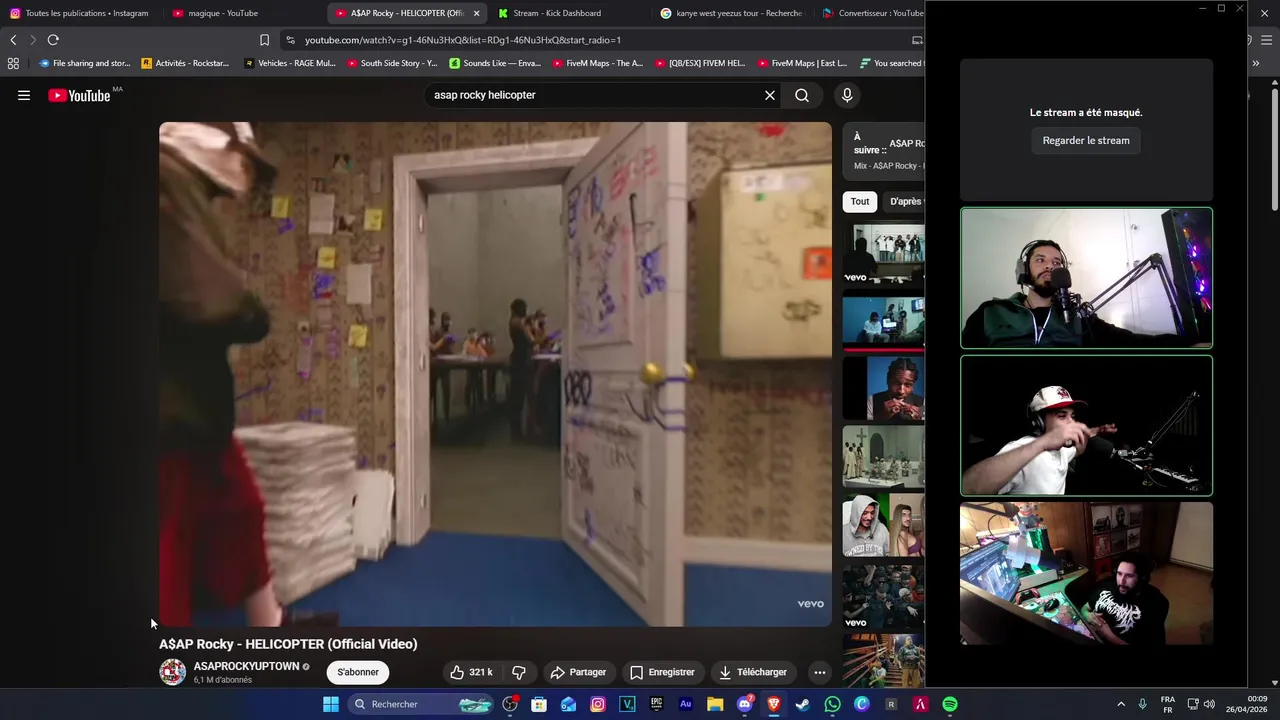Open the clock showing 00:09
This screenshot has width=1280, height=720.
1247,704
